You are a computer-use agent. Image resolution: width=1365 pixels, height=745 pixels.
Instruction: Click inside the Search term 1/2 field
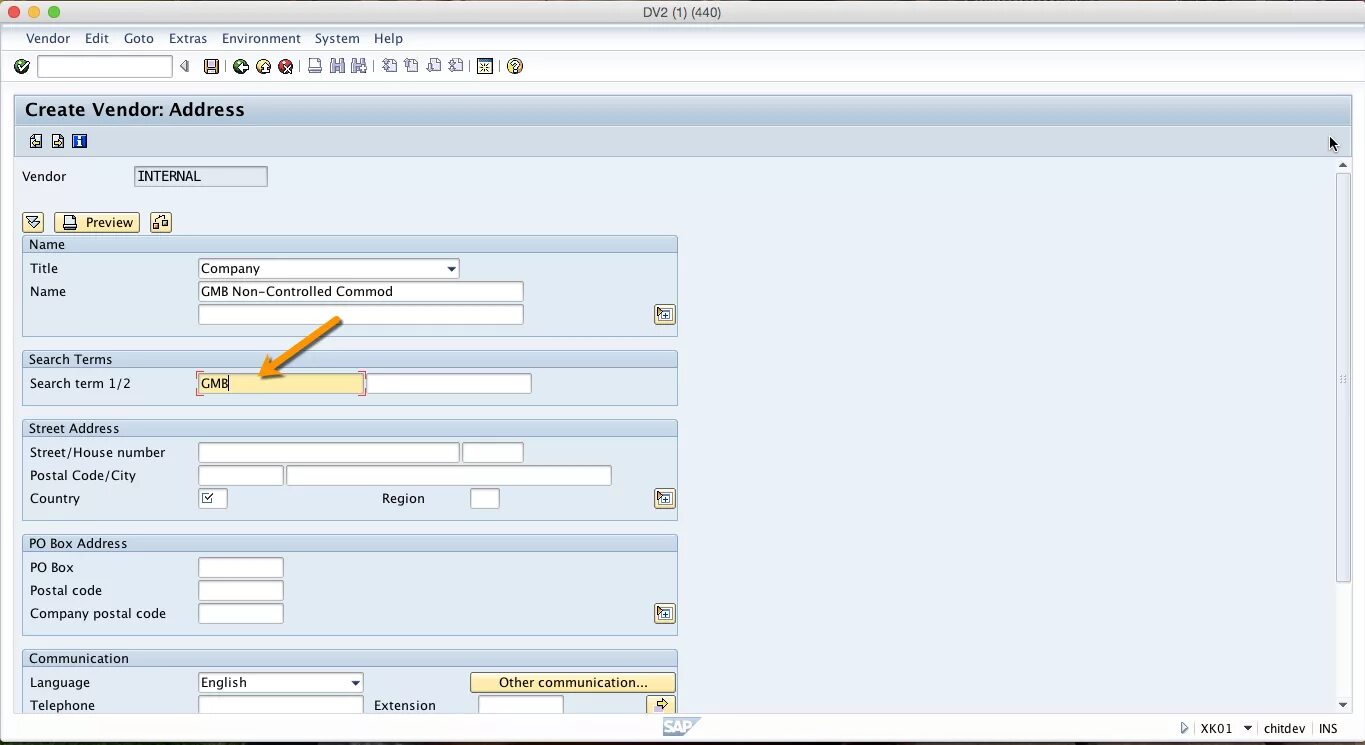click(280, 383)
